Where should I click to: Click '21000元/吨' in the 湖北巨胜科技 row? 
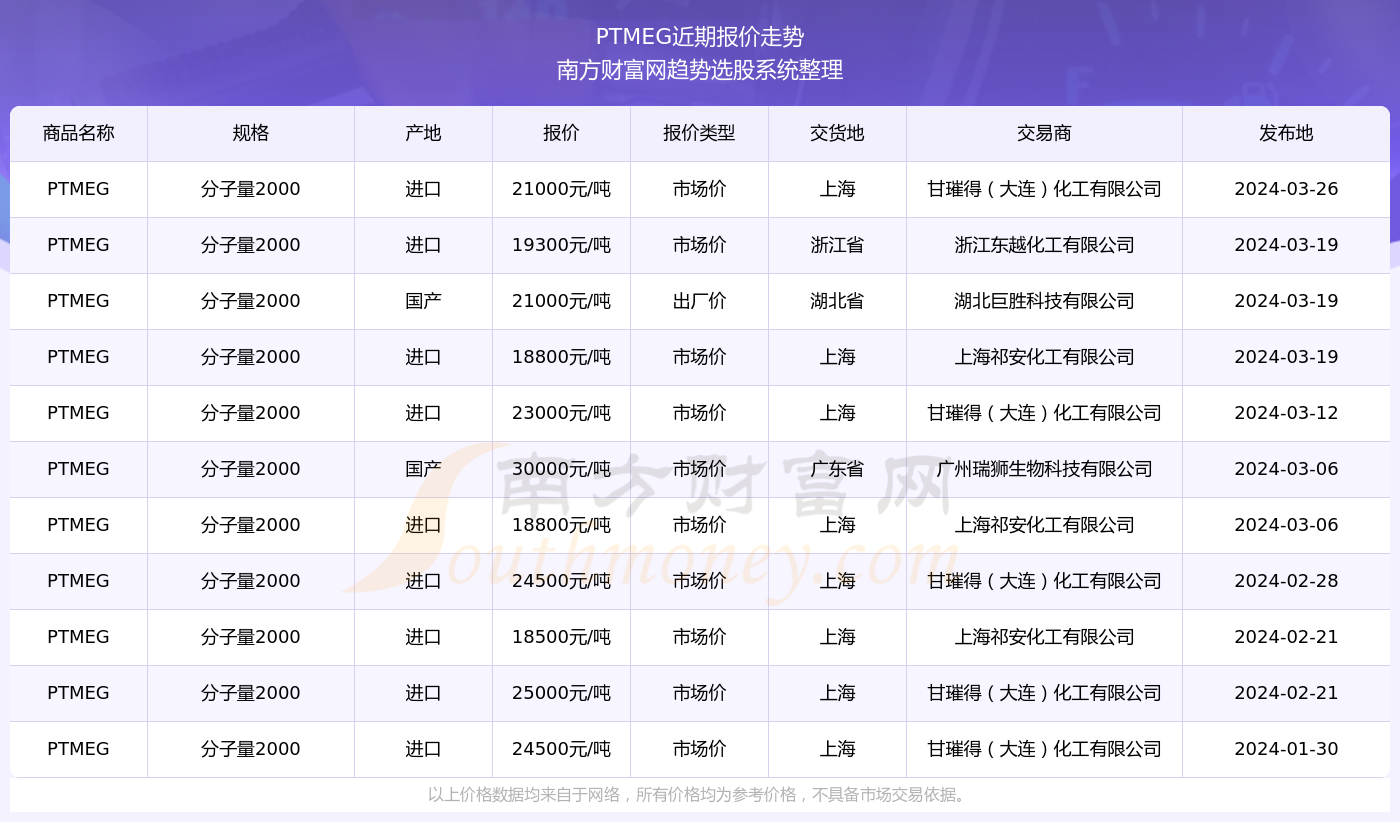(561, 301)
